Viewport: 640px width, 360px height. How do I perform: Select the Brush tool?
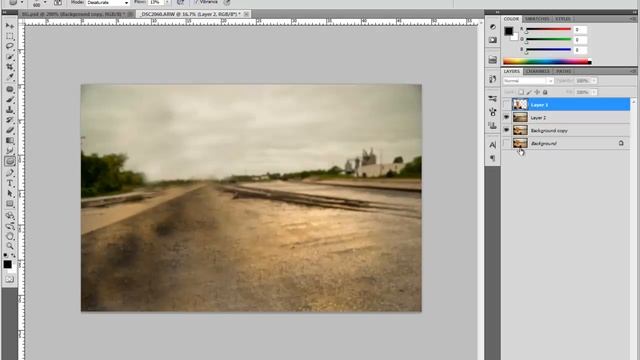(x=10, y=100)
